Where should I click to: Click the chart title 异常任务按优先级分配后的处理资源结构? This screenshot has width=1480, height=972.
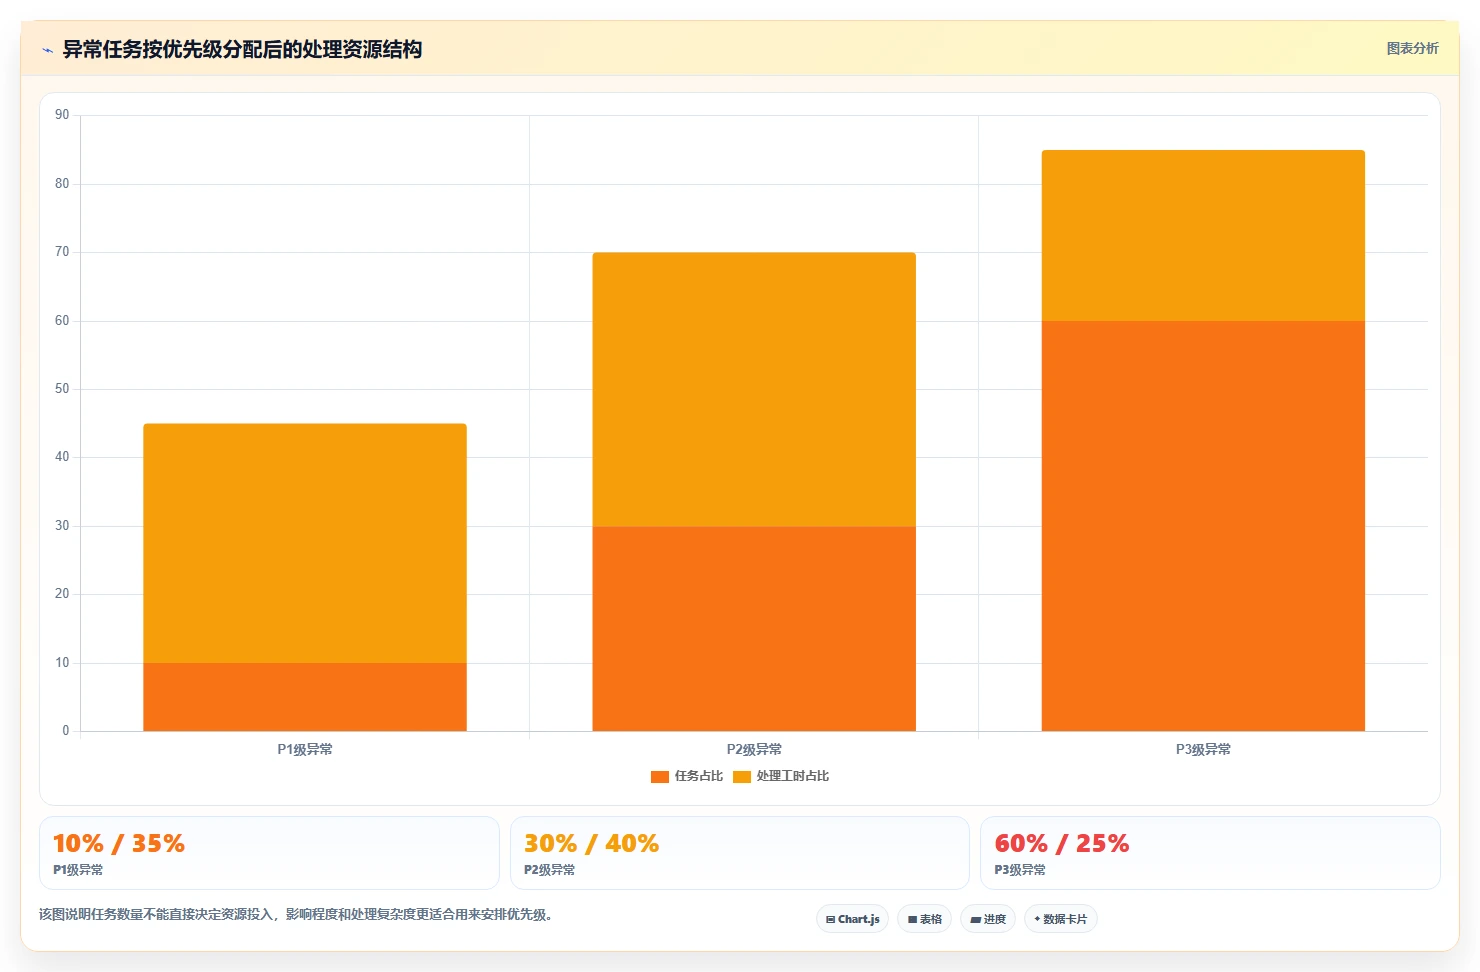(x=242, y=49)
